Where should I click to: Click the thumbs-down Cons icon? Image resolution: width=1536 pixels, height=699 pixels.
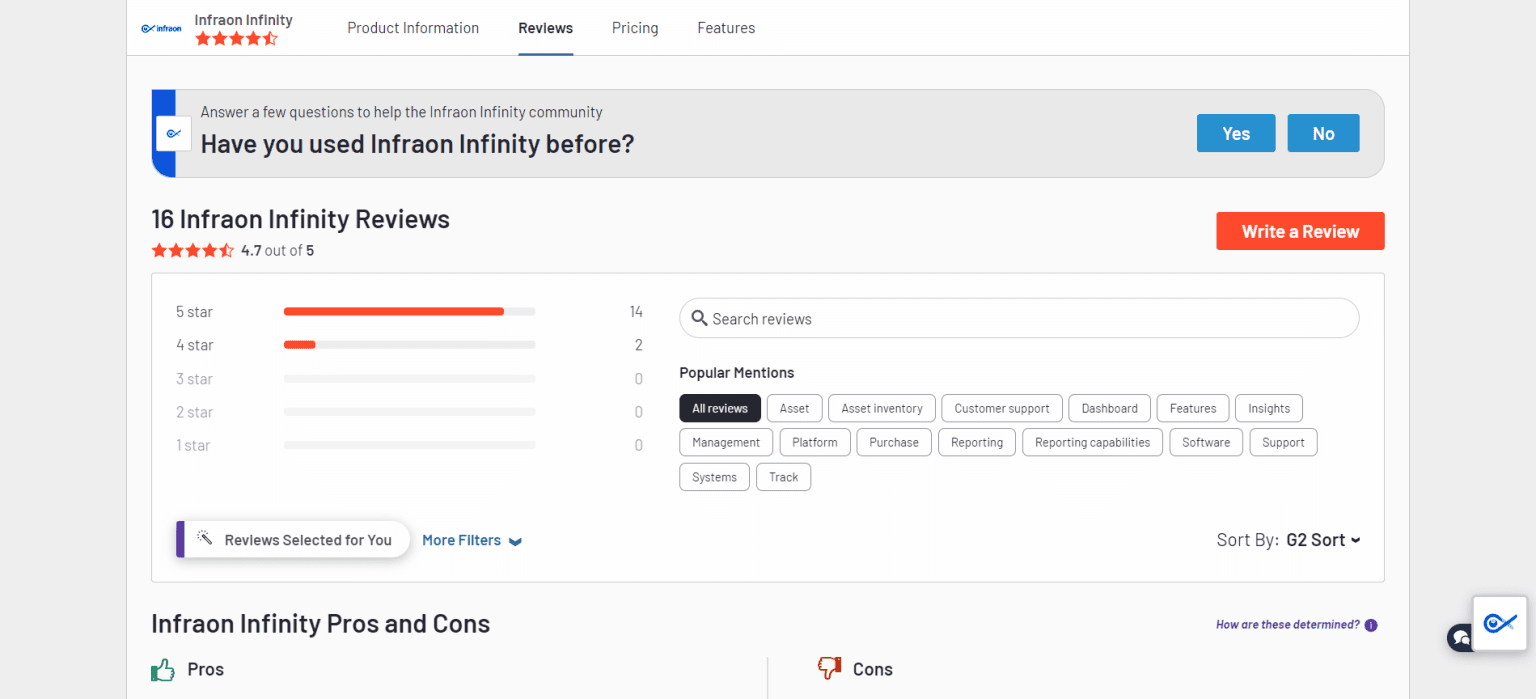pos(829,668)
